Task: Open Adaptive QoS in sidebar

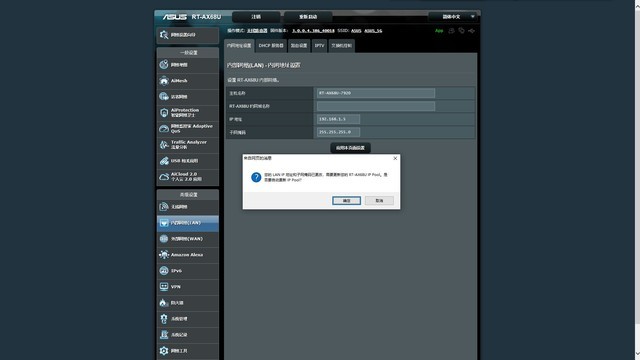Action: coord(187,129)
